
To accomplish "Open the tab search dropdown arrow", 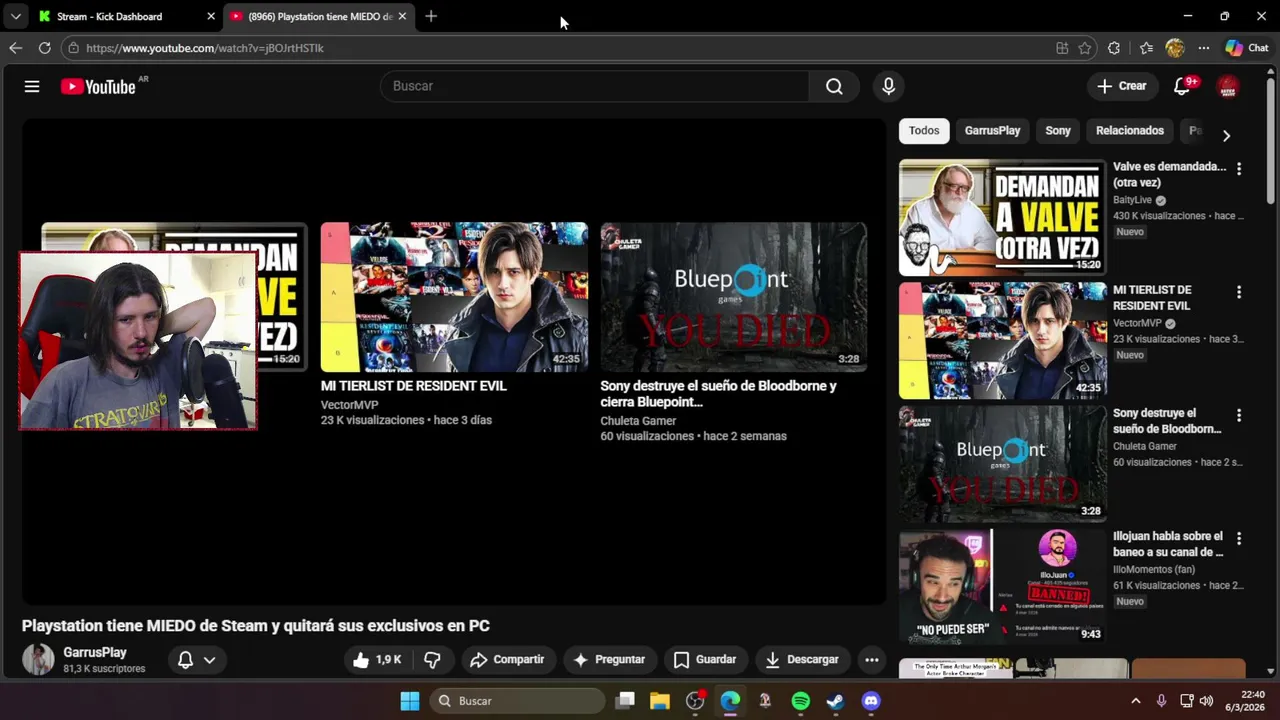I will [x=15, y=16].
